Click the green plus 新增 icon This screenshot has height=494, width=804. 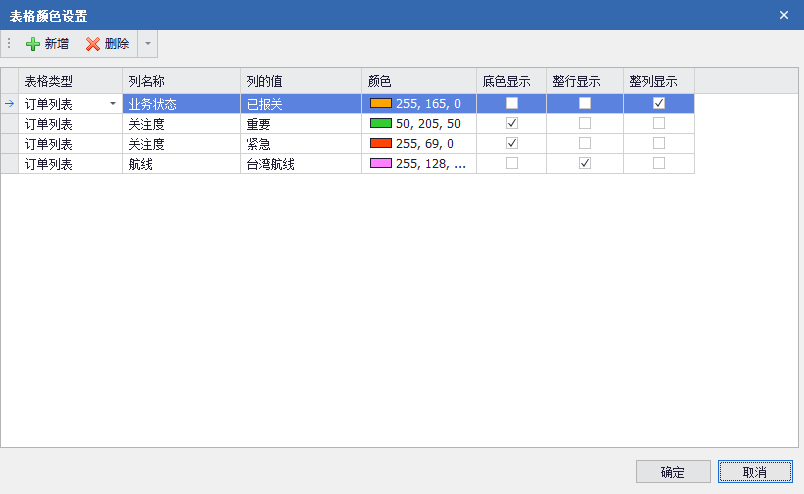[33, 44]
